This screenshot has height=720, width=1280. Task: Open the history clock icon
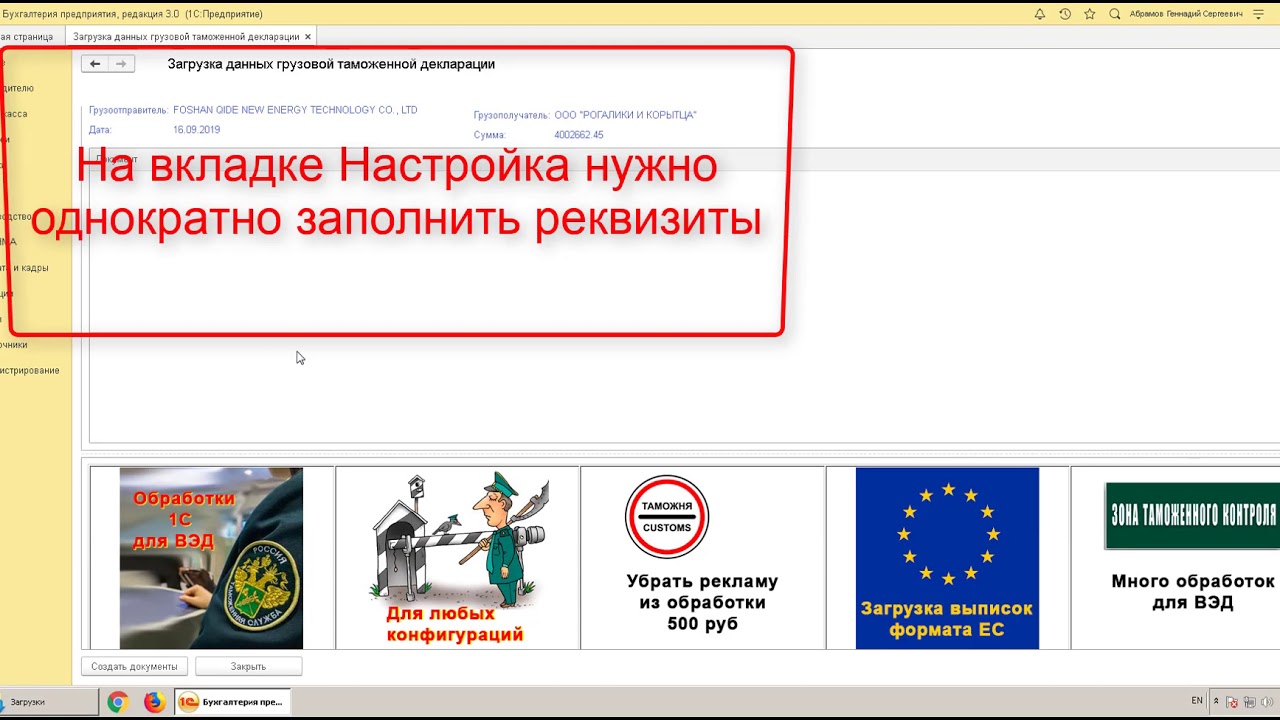tap(1065, 14)
